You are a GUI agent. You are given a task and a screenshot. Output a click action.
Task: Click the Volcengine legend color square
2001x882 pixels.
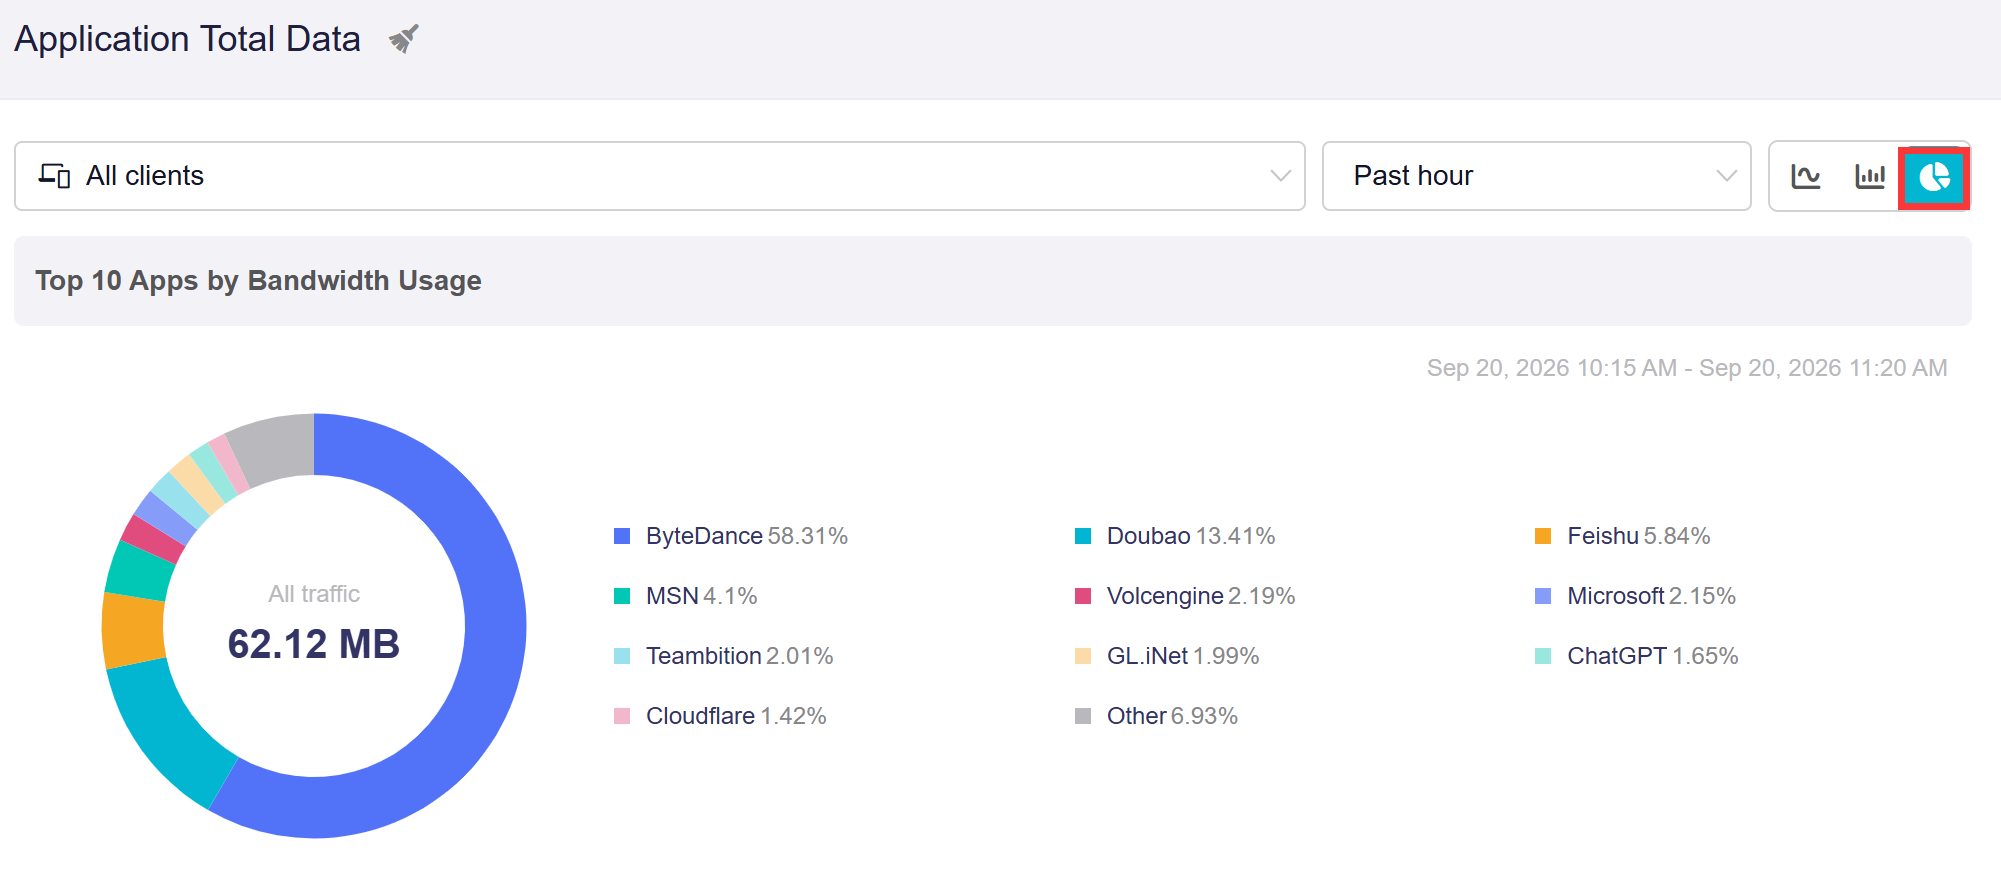[1083, 596]
